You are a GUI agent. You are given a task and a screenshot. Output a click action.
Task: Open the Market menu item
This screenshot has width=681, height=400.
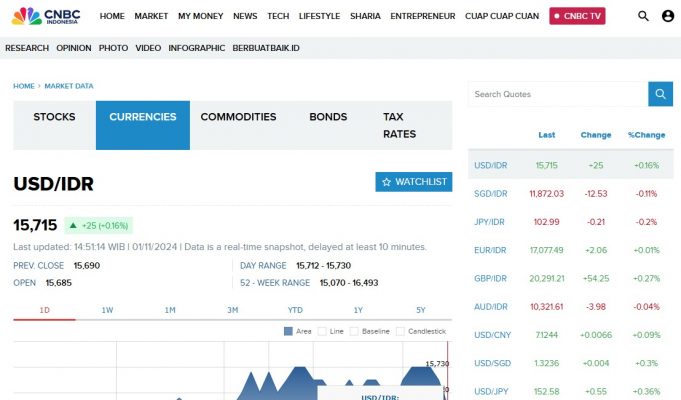(x=151, y=16)
